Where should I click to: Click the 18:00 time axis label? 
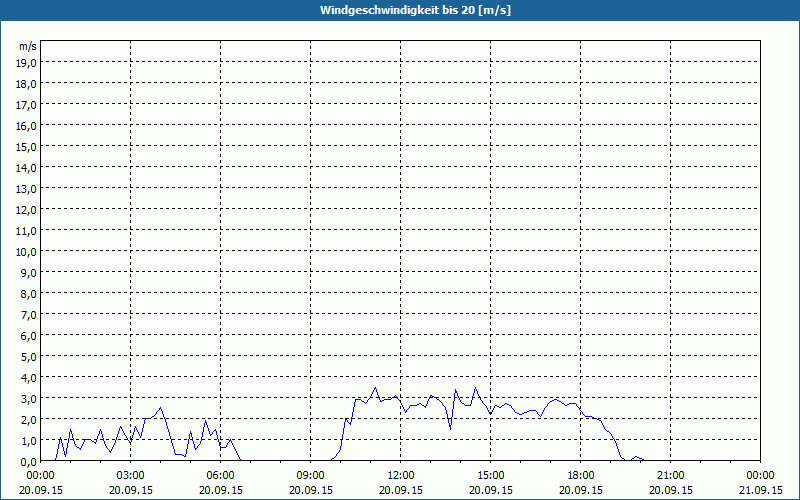pyautogui.click(x=581, y=476)
